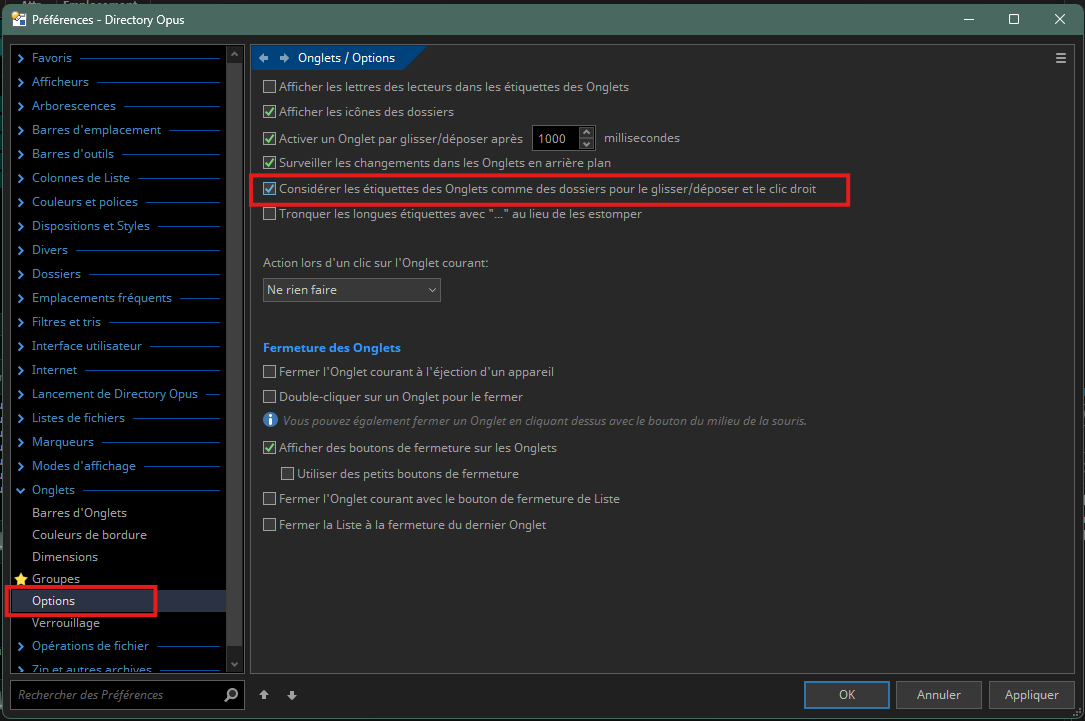The image size is (1085, 721).
Task: Click the search magnifier in the preferences search box
Action: [x=231, y=694]
